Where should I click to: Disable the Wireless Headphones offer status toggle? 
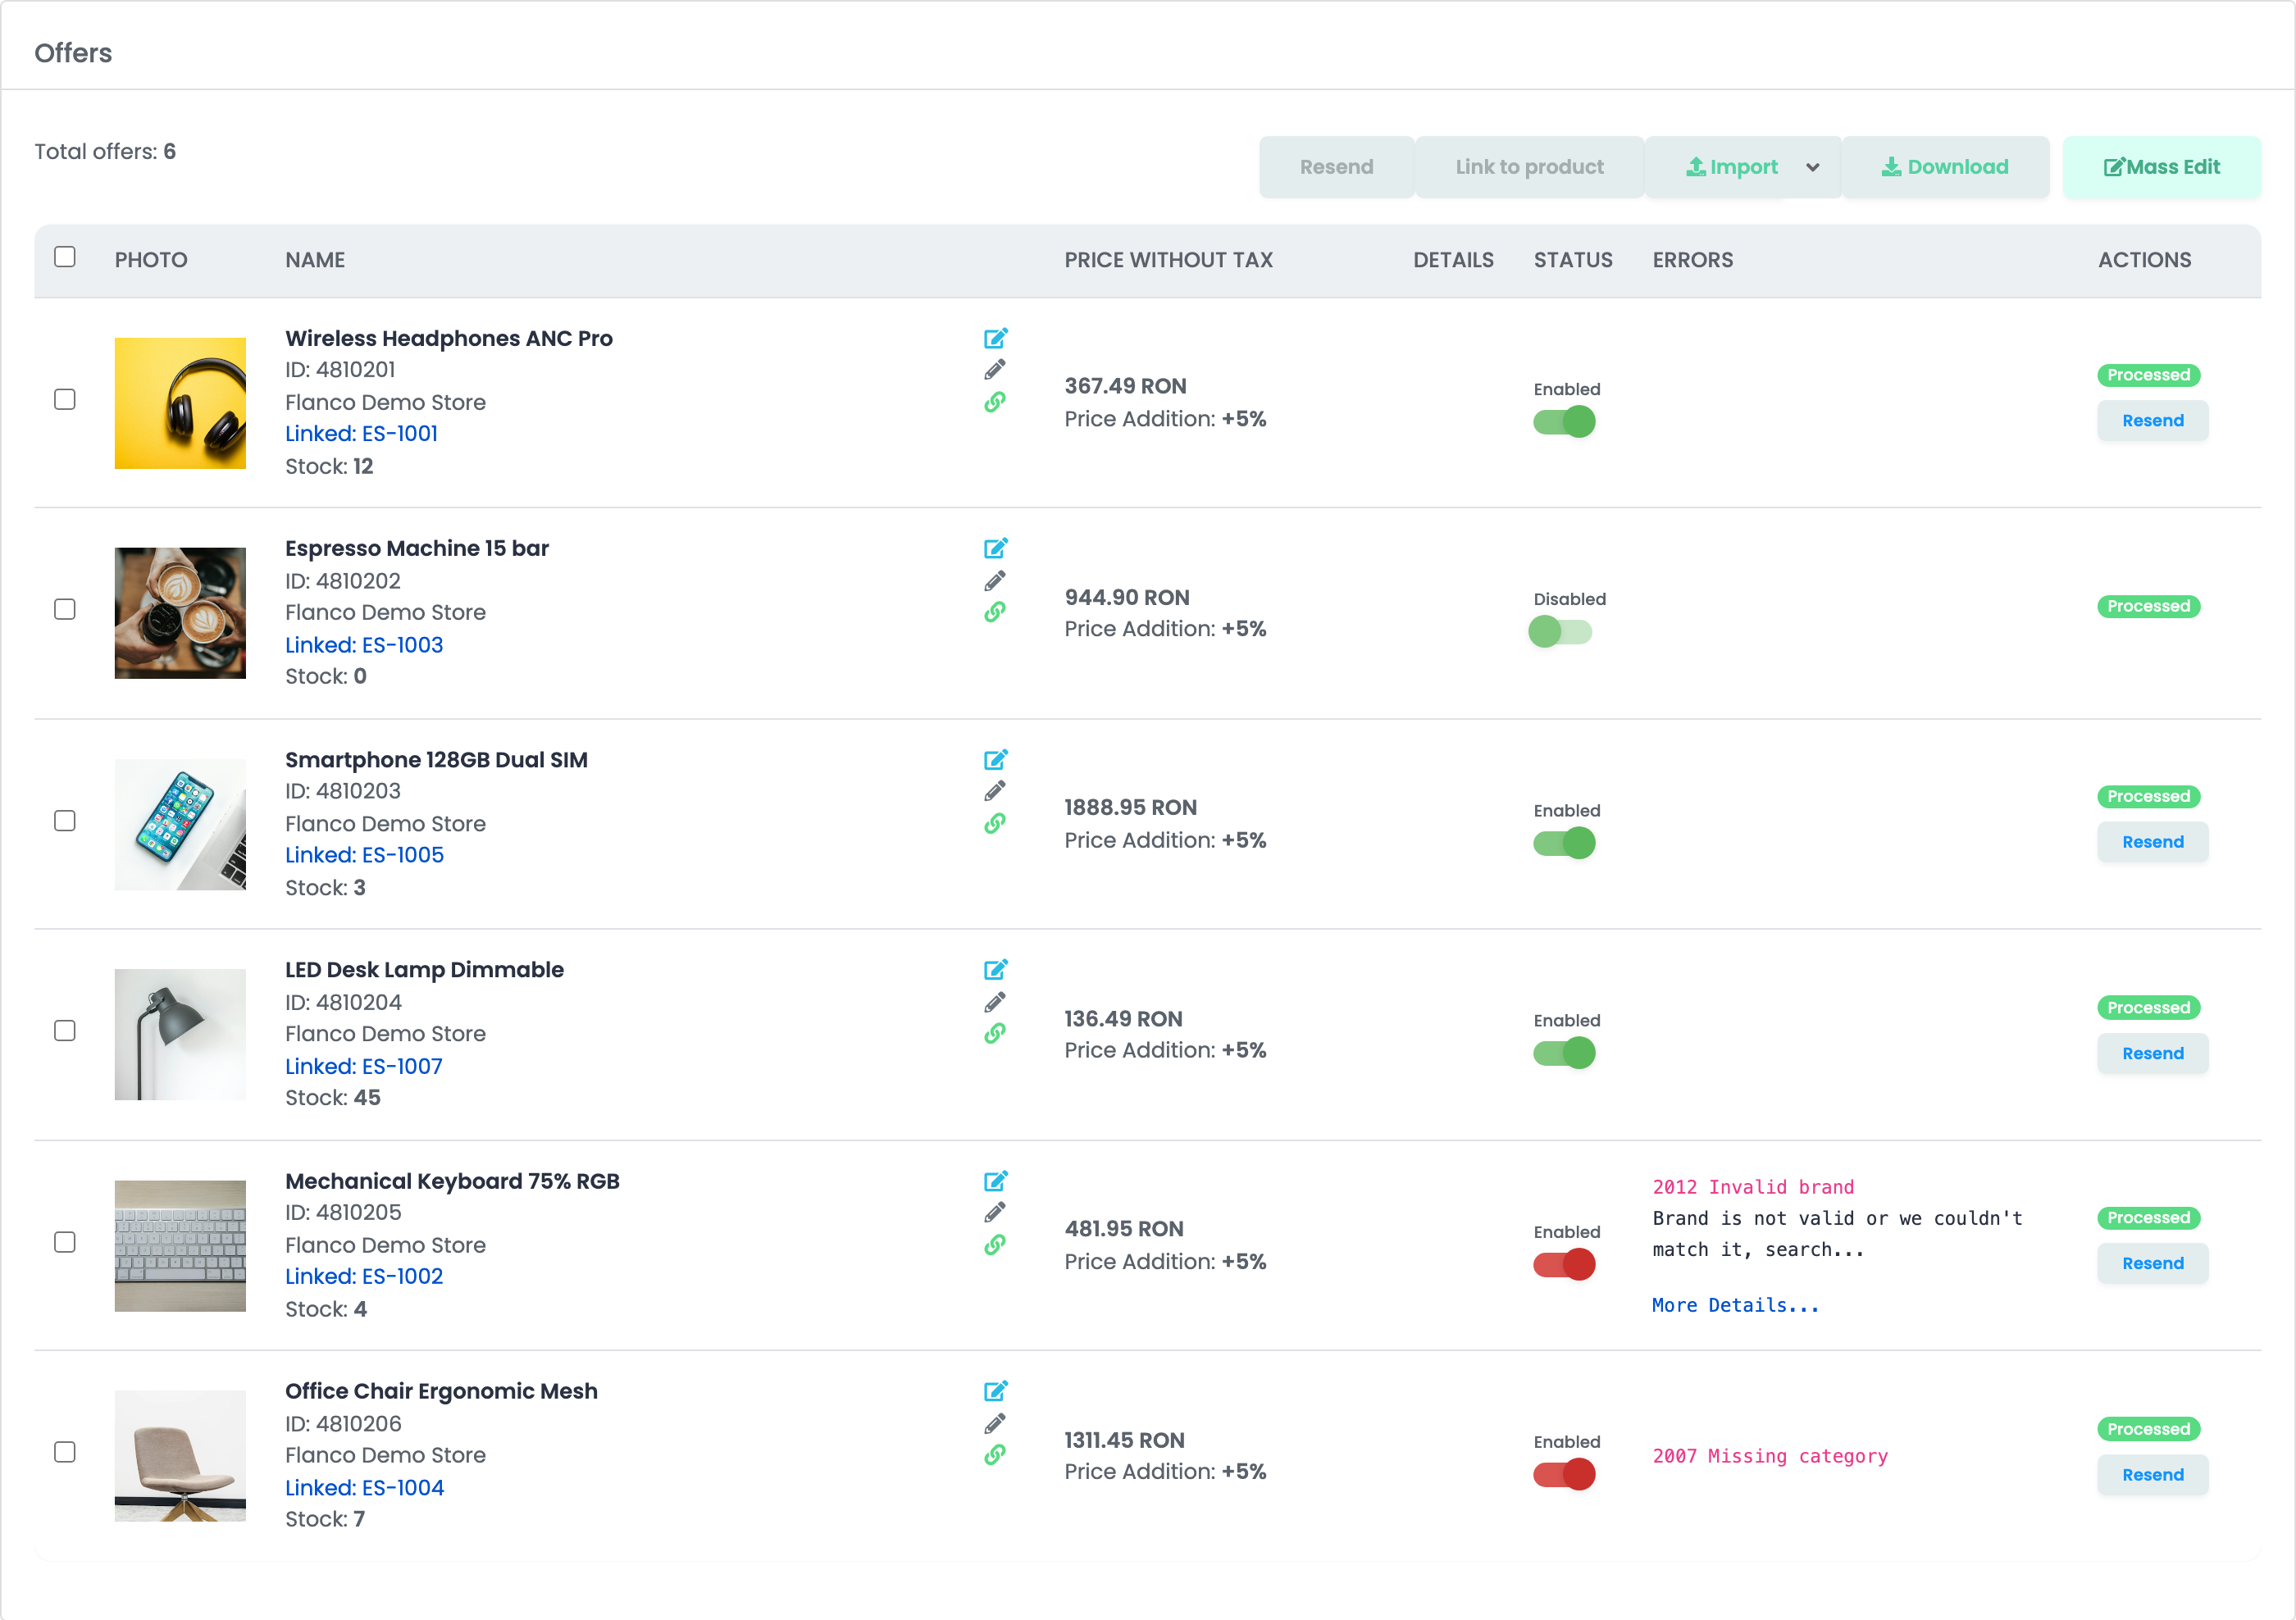tap(1564, 422)
